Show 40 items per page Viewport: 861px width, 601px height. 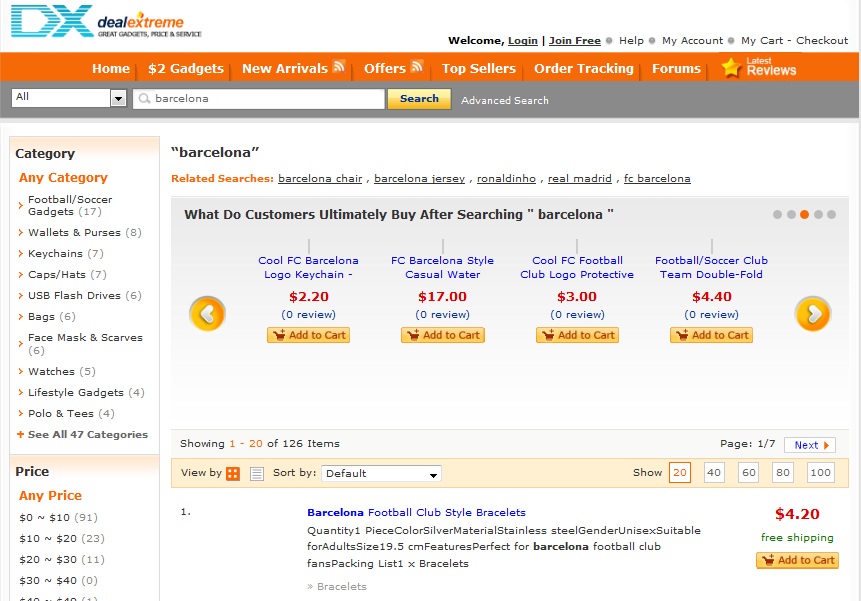[x=713, y=473]
